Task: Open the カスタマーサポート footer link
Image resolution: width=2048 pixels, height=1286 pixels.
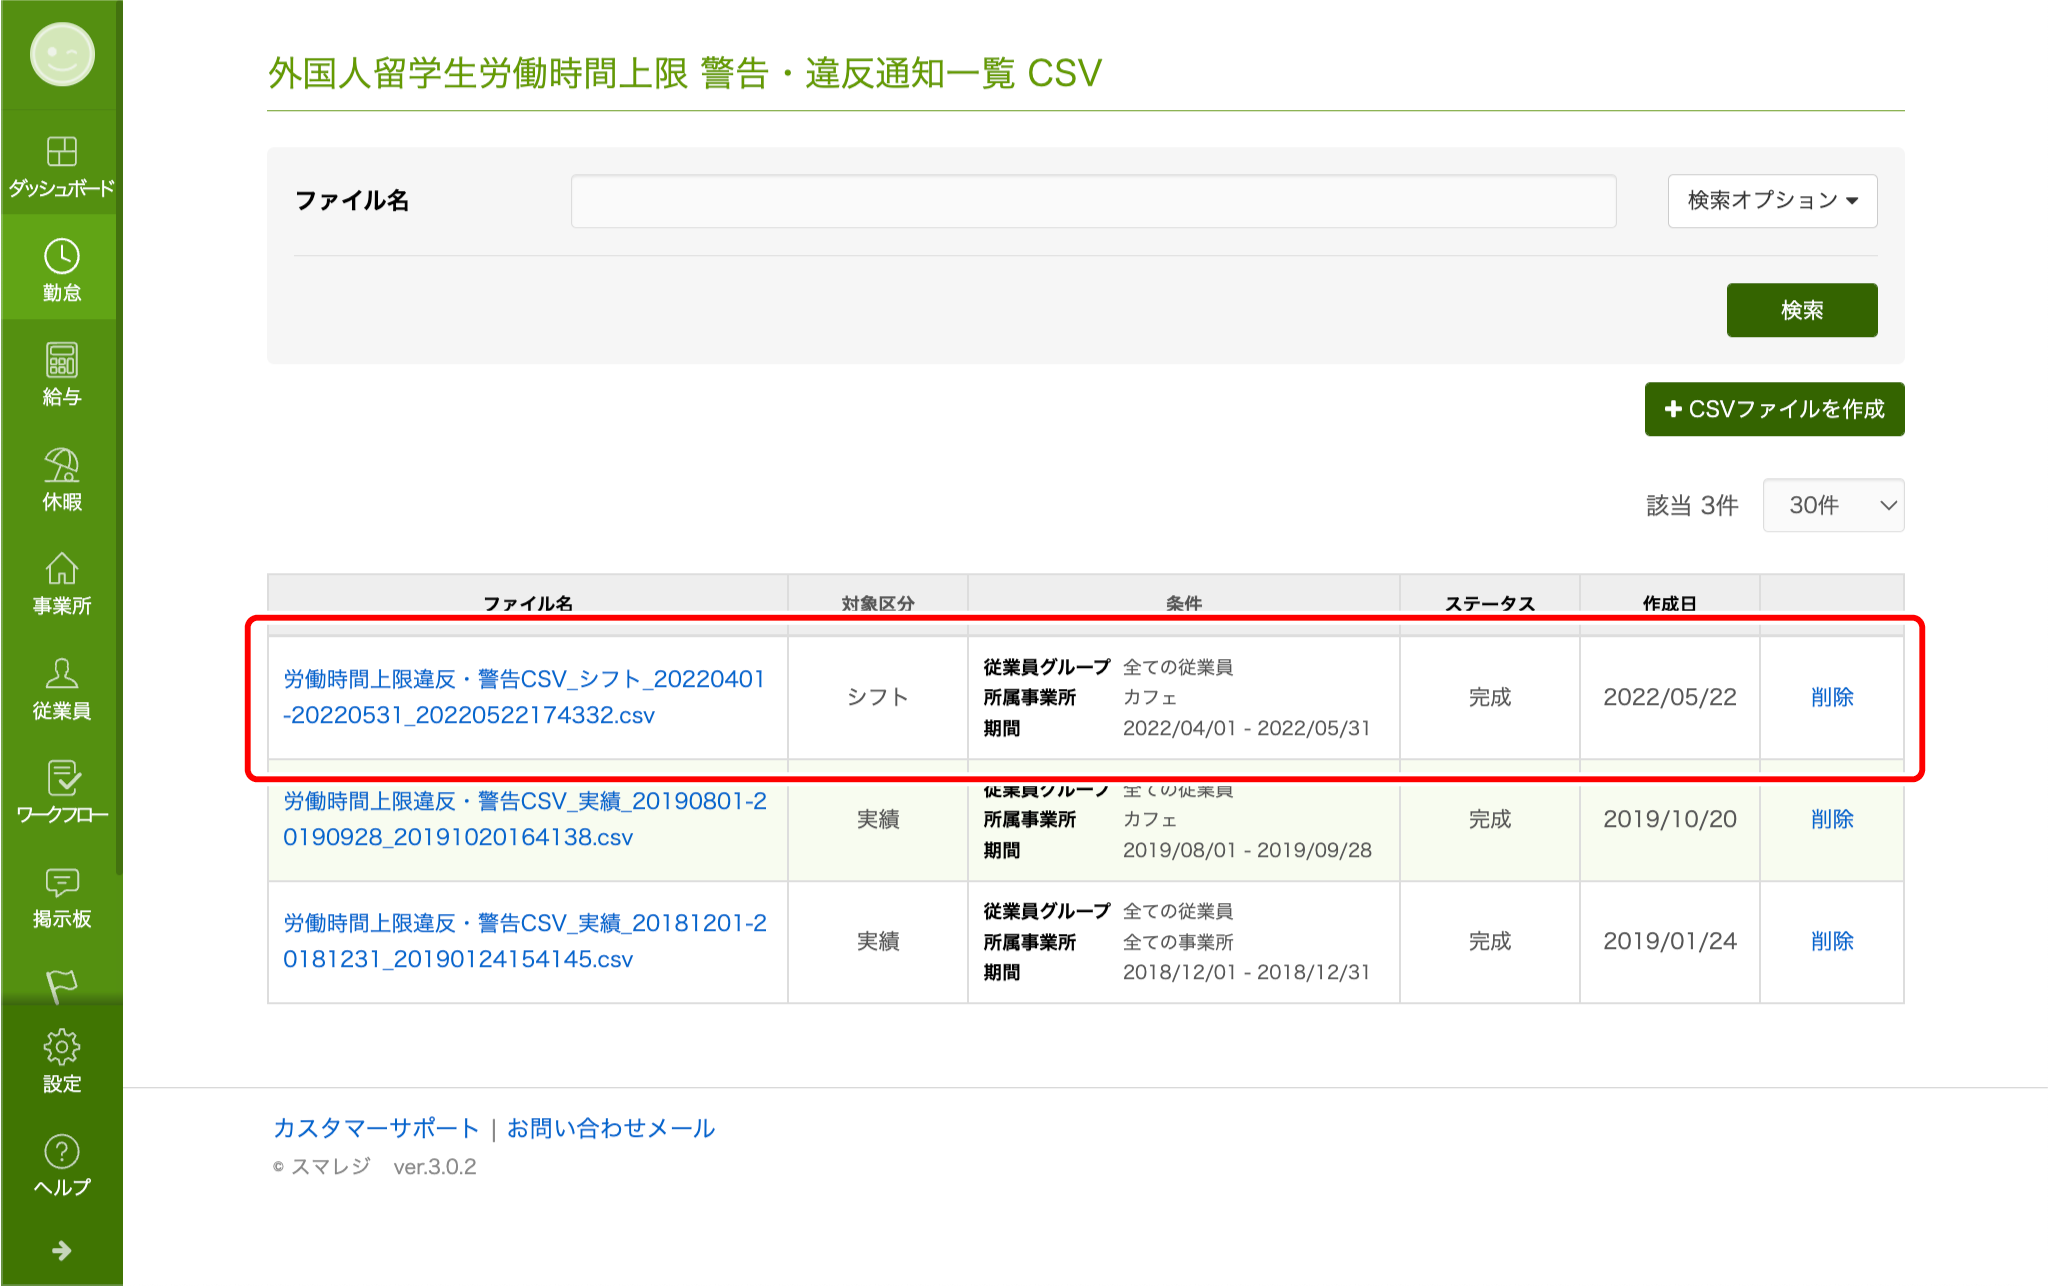Action: (x=376, y=1128)
